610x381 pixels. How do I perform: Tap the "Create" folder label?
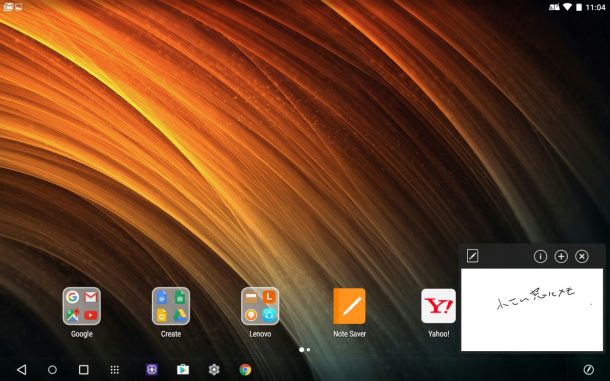tap(171, 334)
